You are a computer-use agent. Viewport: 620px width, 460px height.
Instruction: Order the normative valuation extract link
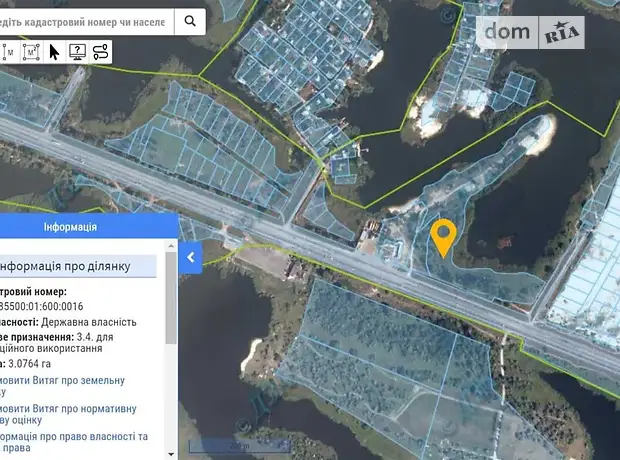pyautogui.click(x=68, y=414)
